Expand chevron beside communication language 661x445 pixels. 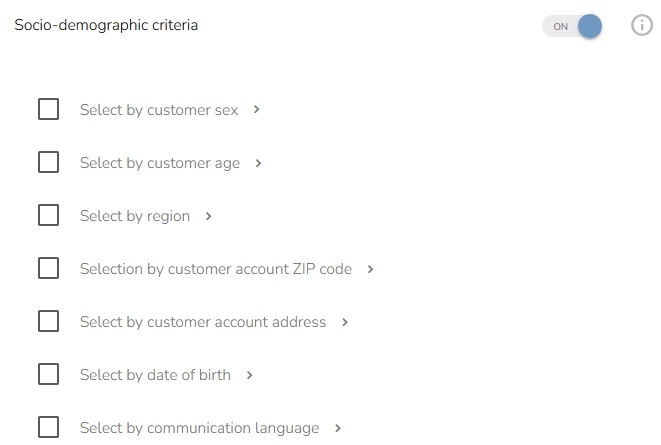click(x=338, y=428)
